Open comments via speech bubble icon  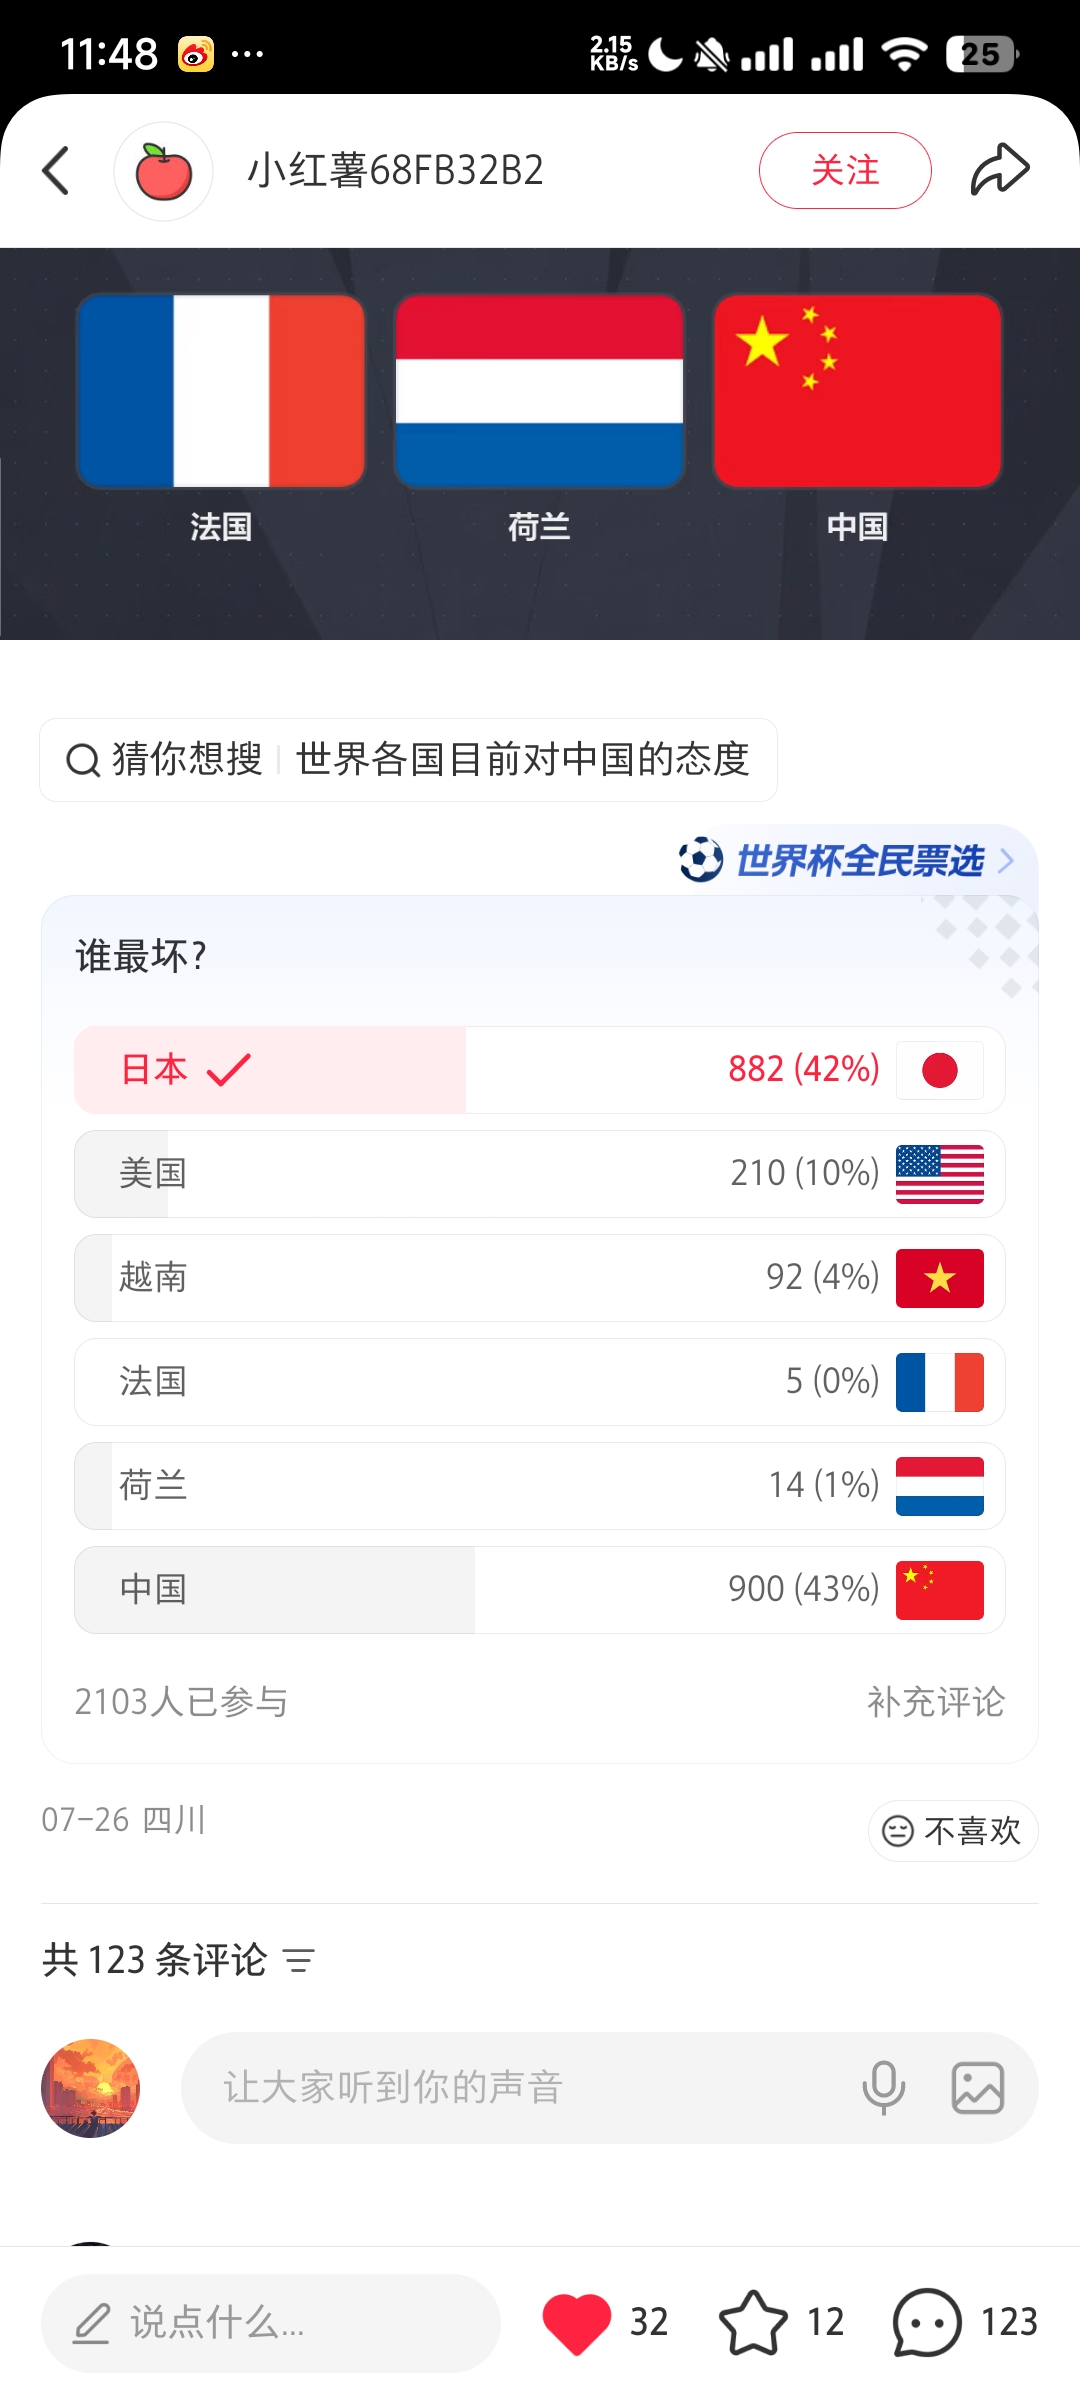click(927, 2322)
